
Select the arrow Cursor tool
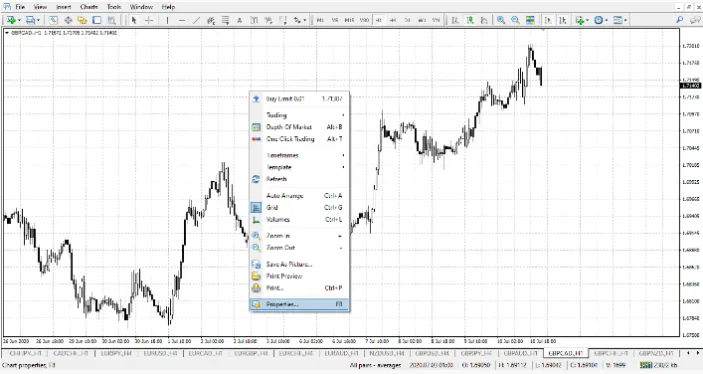(x=134, y=20)
